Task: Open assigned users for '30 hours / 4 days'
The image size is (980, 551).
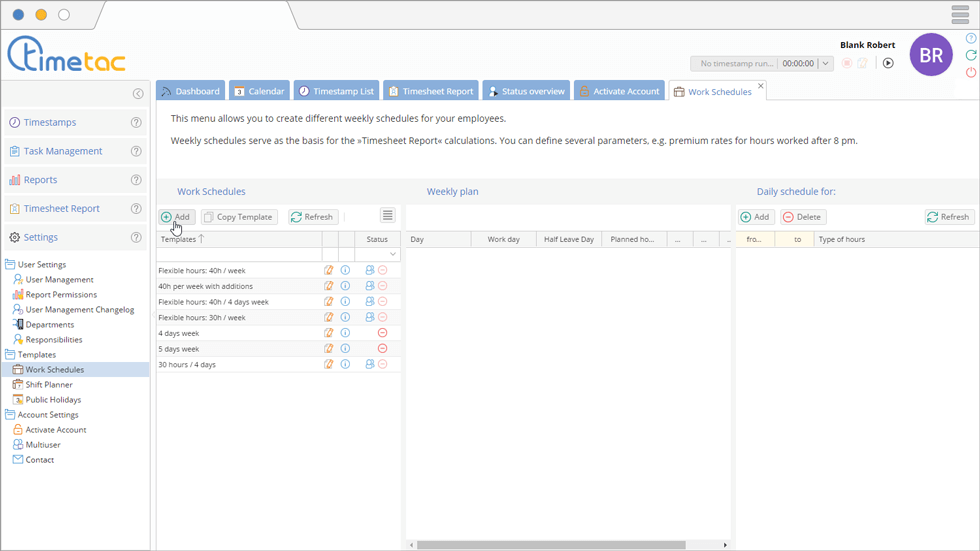Action: coord(370,365)
